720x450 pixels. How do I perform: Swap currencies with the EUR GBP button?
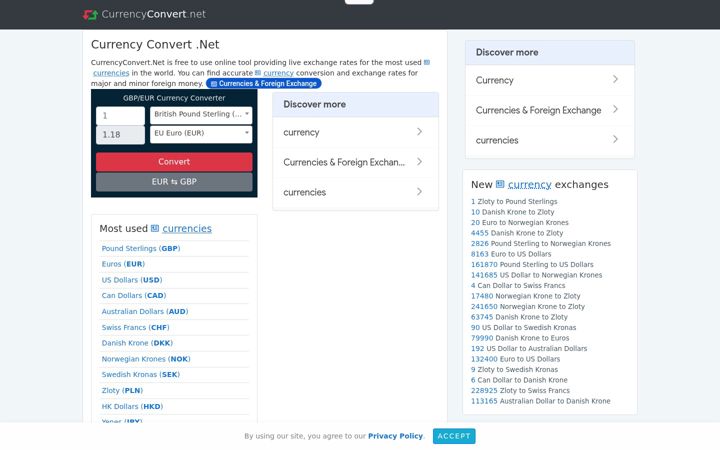(x=174, y=182)
